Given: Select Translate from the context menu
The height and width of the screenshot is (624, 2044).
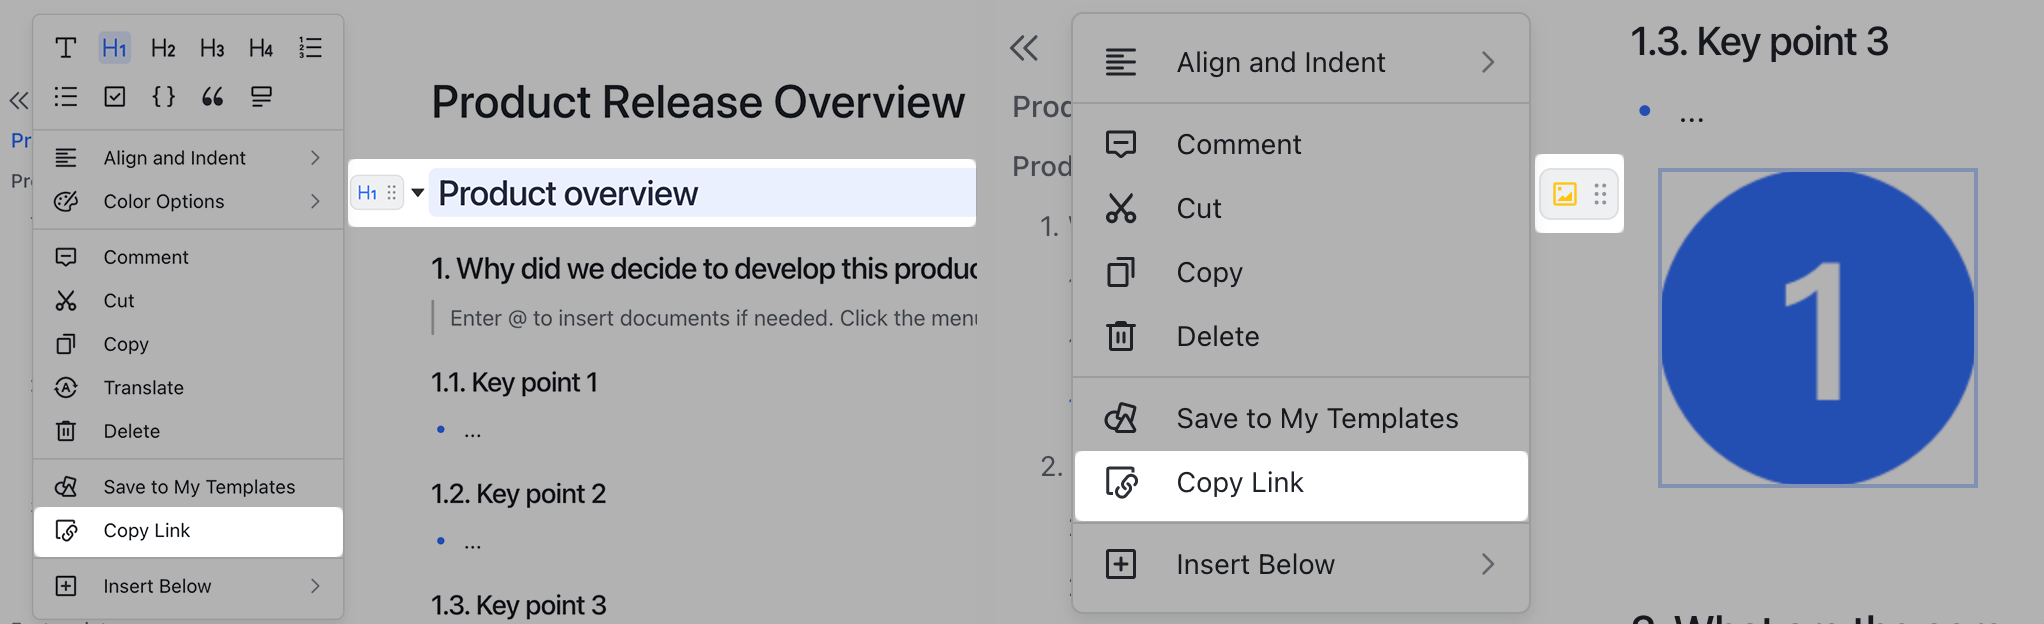Looking at the screenshot, I should pos(144,387).
